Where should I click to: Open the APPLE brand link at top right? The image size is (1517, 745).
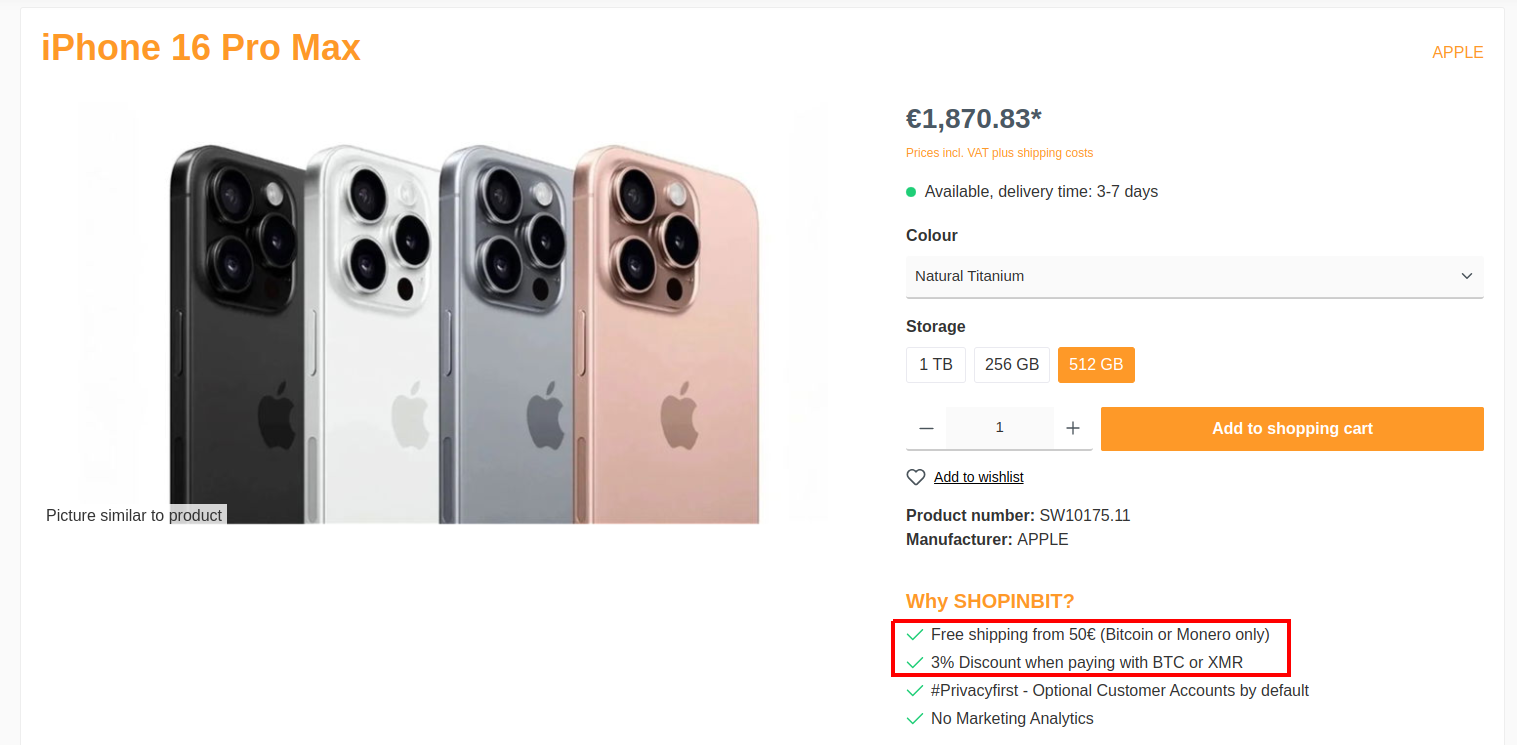click(1457, 52)
